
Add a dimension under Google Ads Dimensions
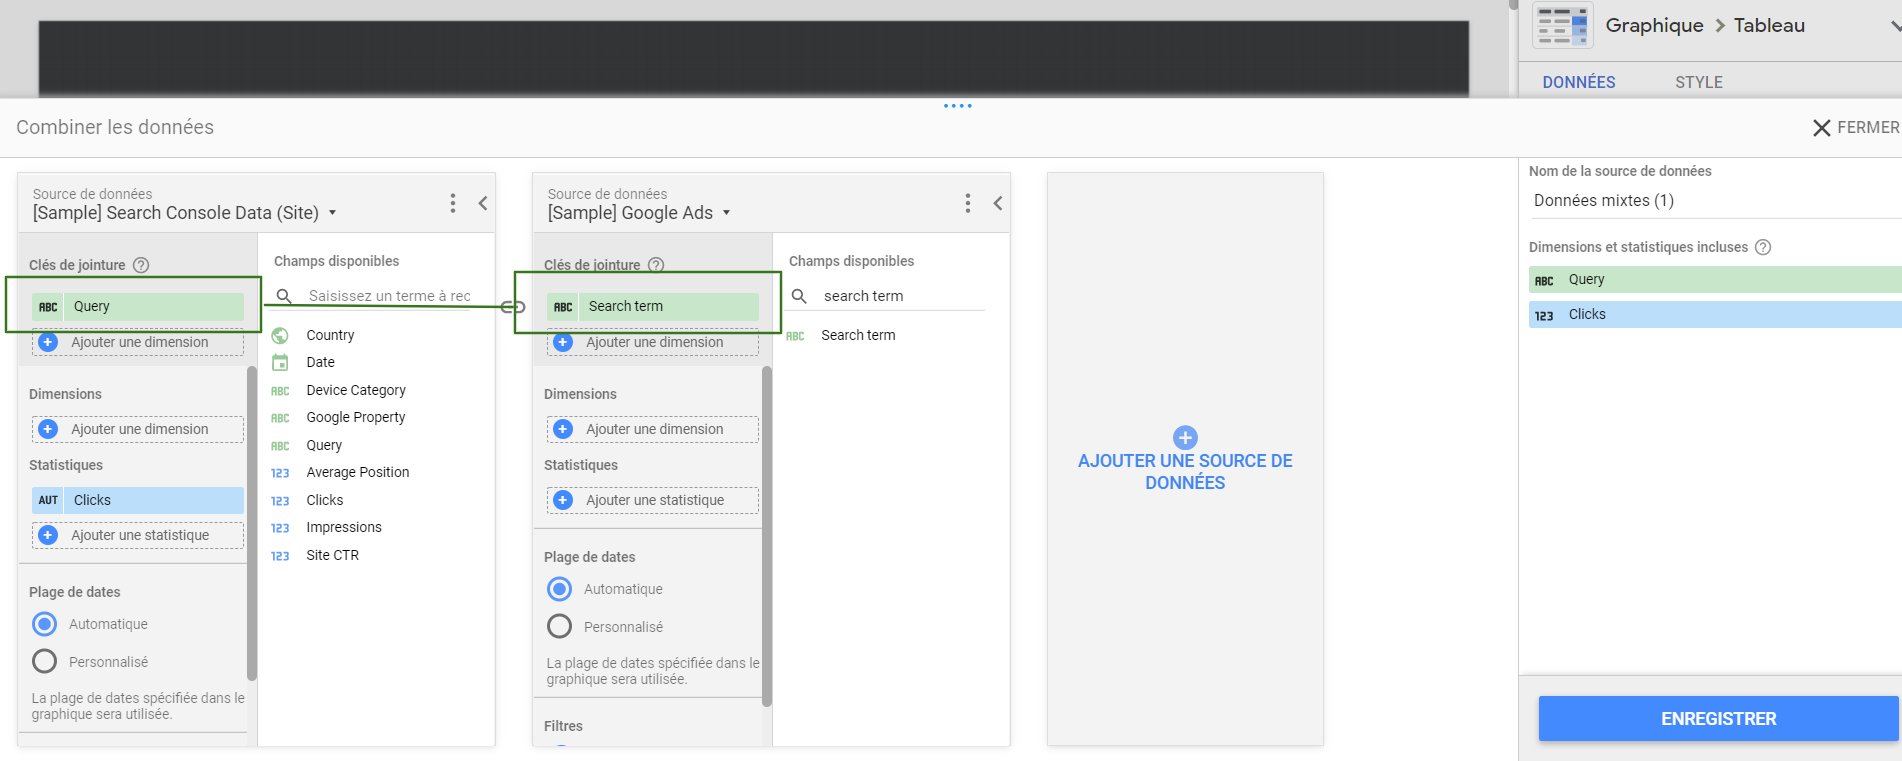[653, 429]
